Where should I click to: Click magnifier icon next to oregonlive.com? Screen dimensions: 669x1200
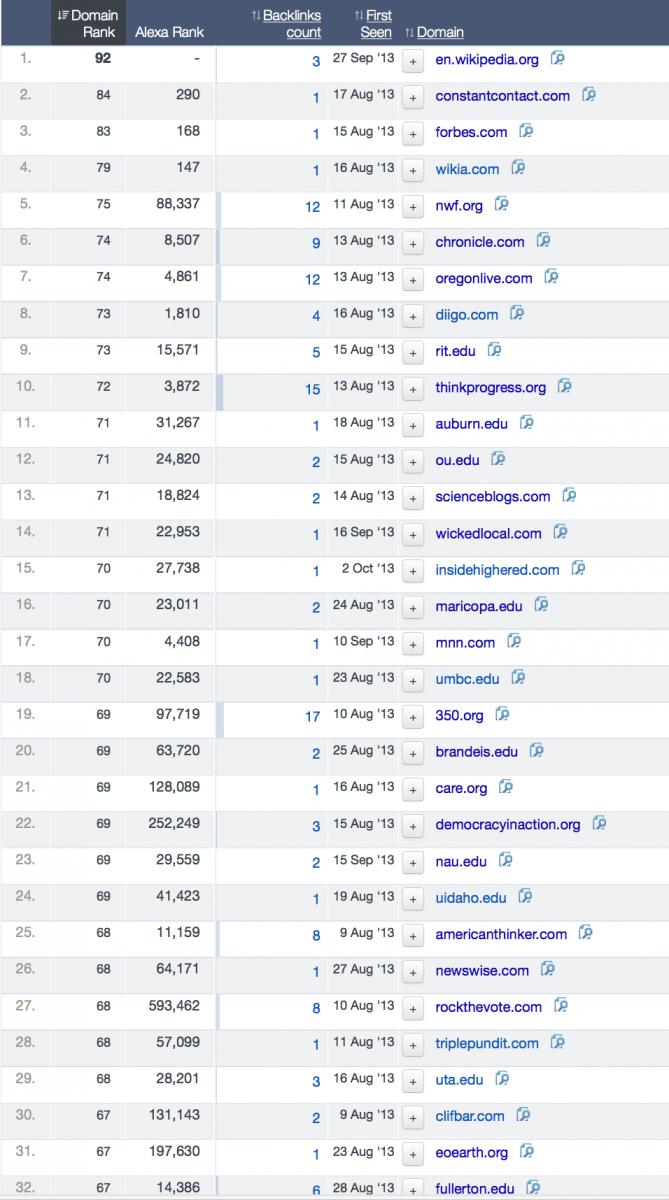pyautogui.click(x=551, y=277)
